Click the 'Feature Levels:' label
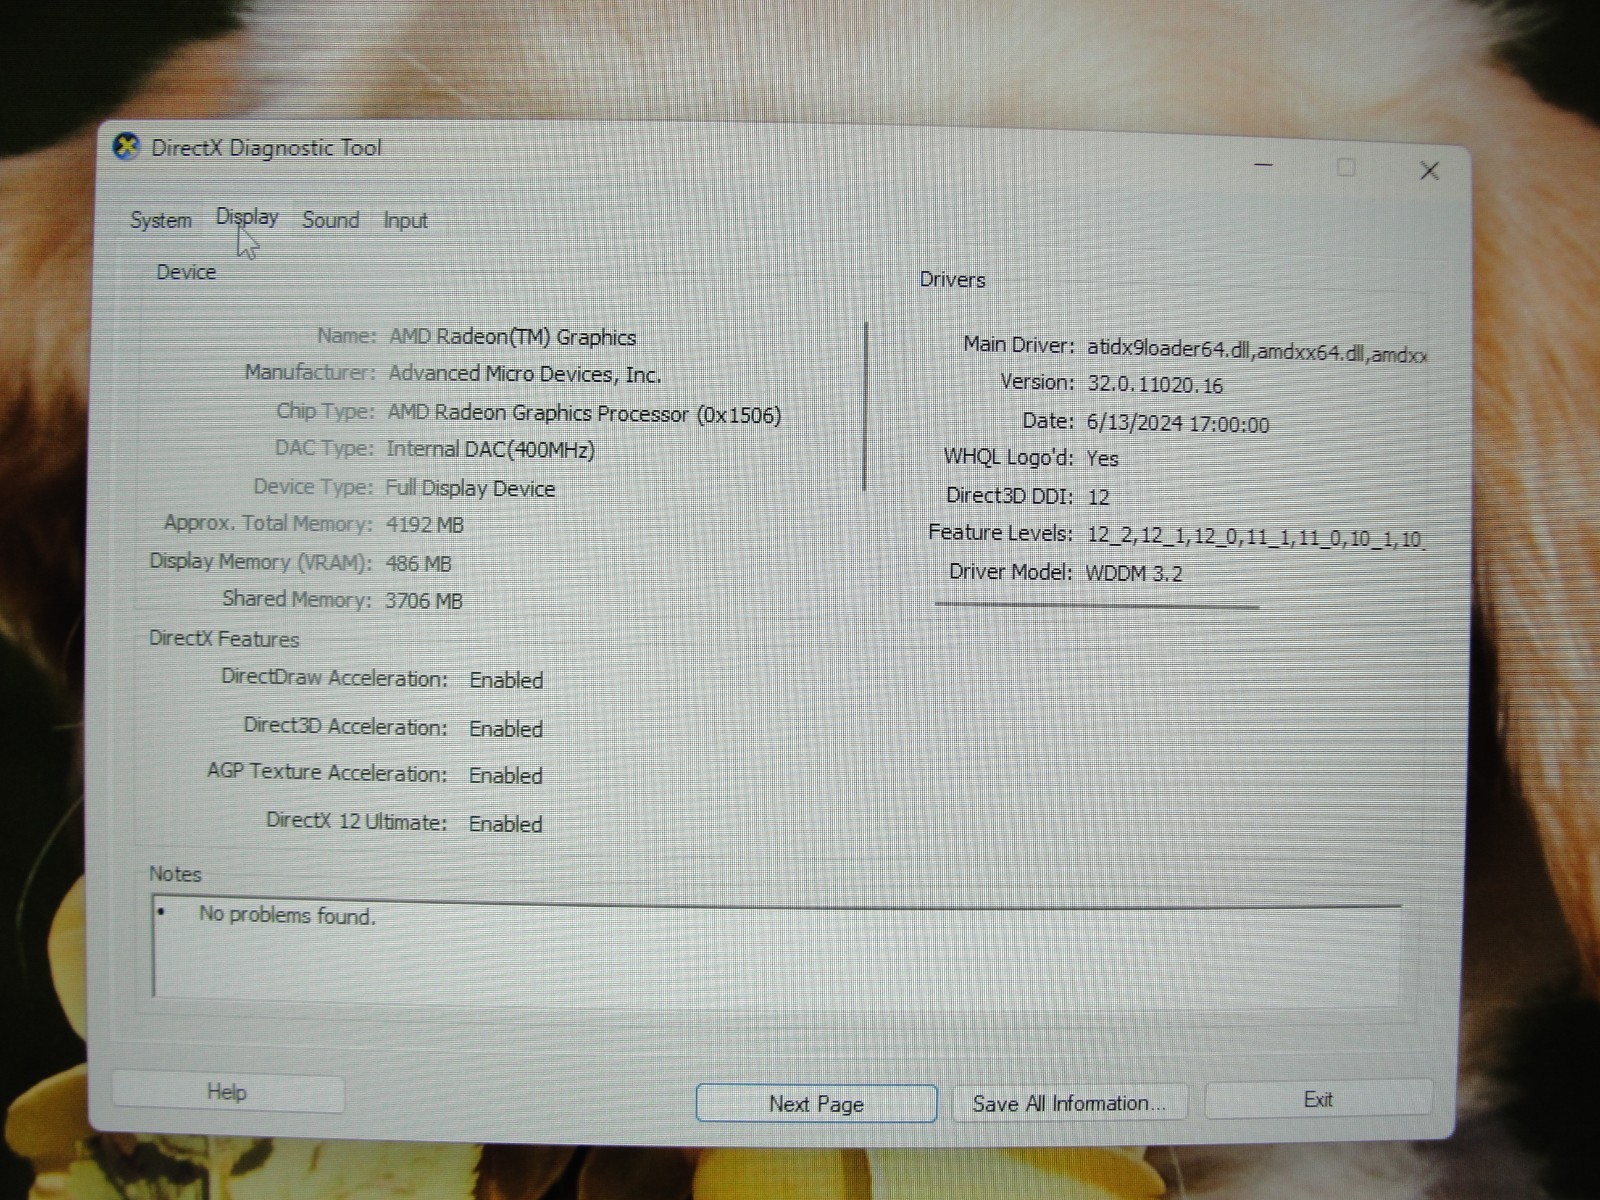Image resolution: width=1600 pixels, height=1200 pixels. (x=1000, y=533)
